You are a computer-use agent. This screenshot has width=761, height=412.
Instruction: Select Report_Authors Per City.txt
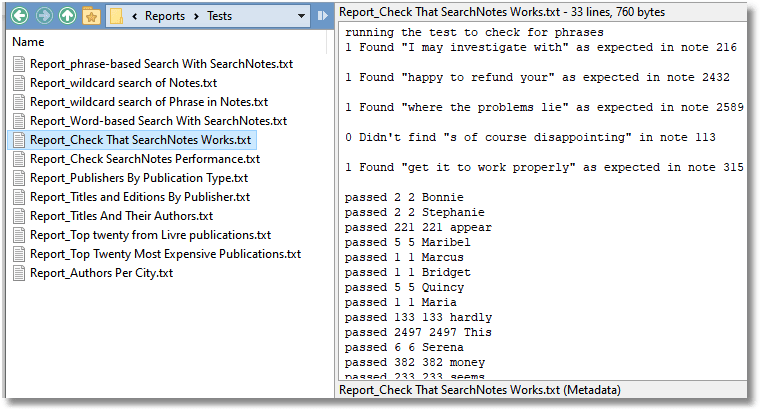101,273
